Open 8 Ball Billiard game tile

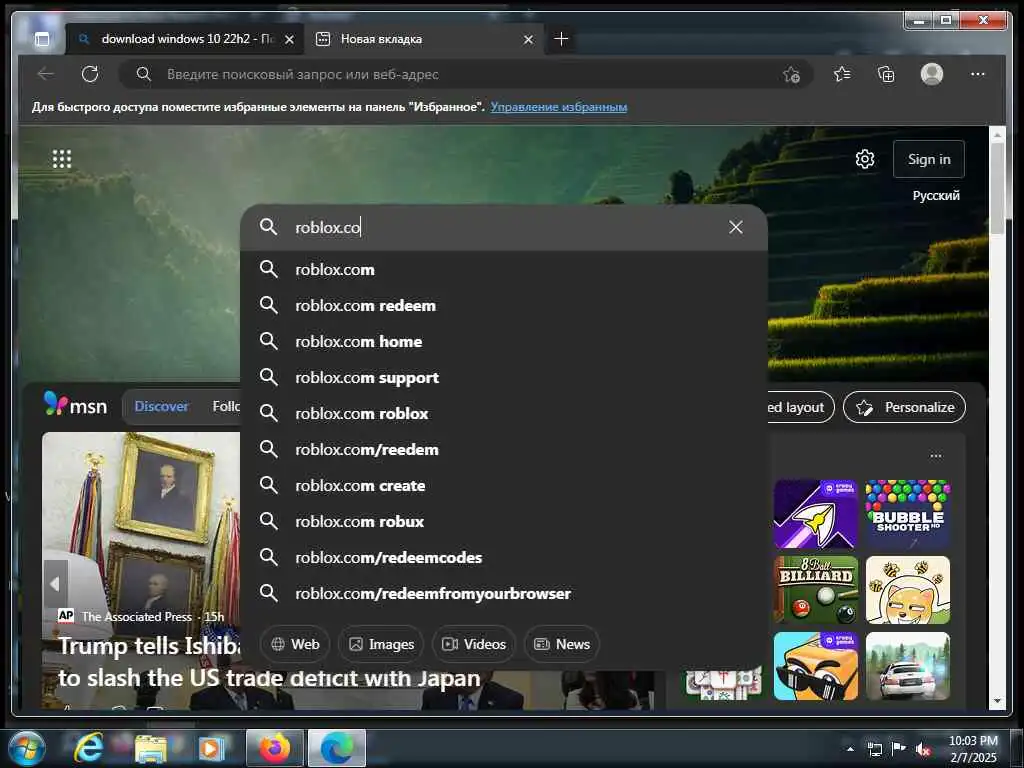coord(816,590)
